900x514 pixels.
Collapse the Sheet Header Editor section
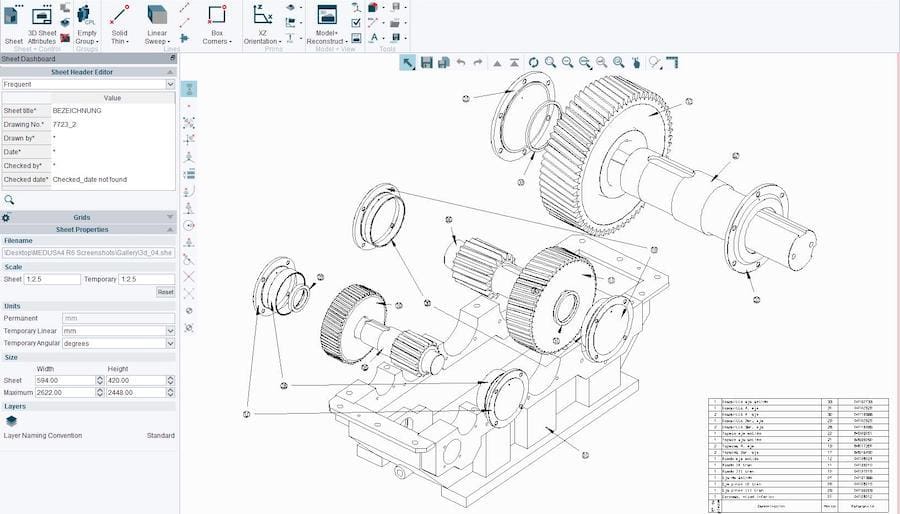click(x=170, y=72)
